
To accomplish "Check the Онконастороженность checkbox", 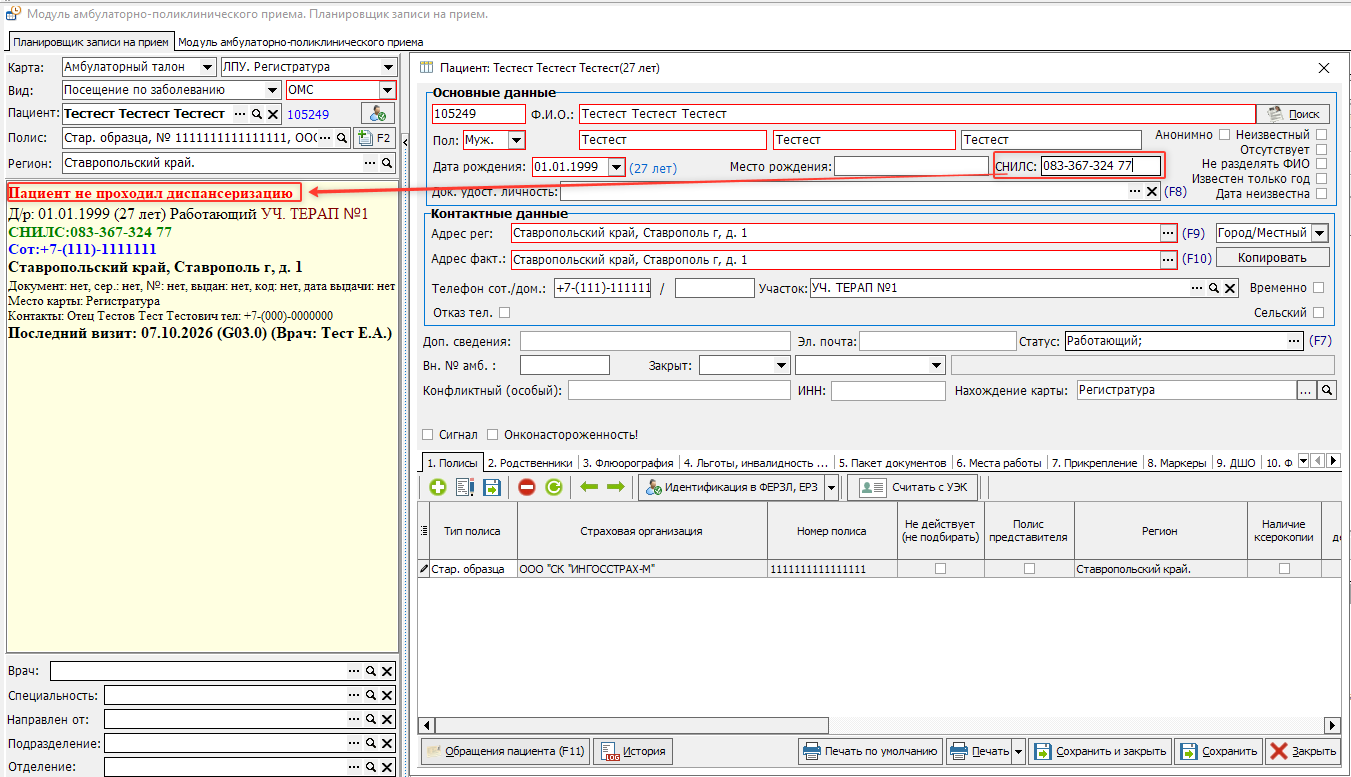I will click(493, 435).
